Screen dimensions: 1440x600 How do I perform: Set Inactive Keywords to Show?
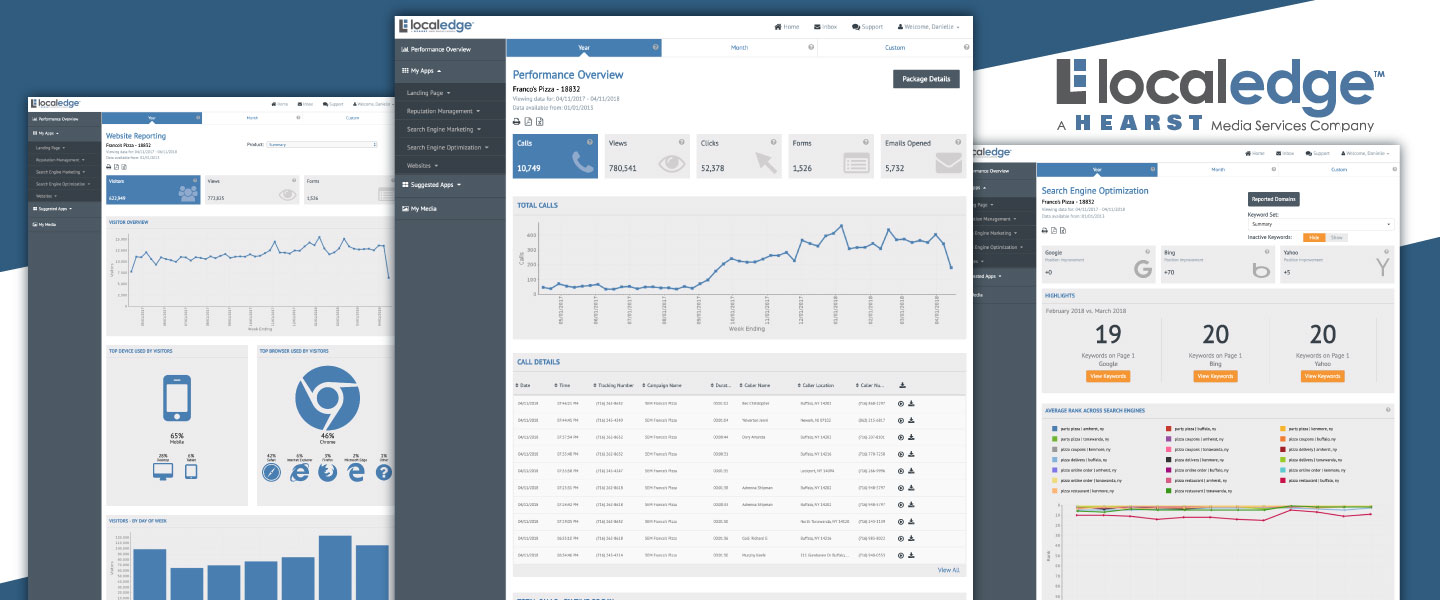click(x=1338, y=237)
